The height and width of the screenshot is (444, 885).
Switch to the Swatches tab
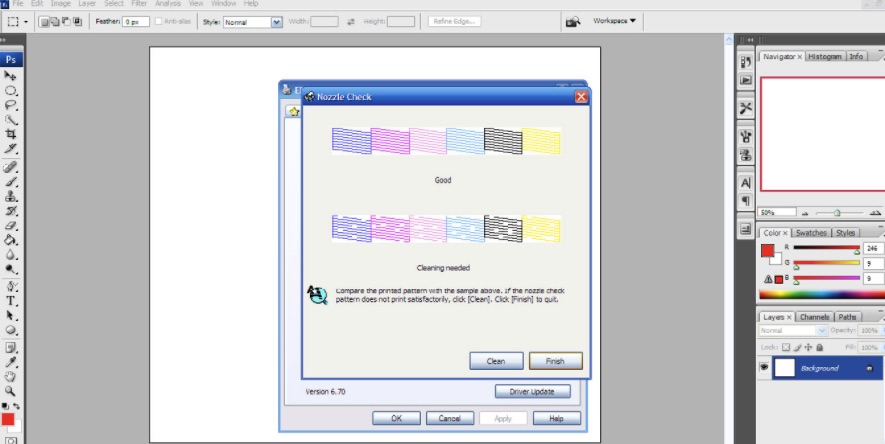point(810,232)
